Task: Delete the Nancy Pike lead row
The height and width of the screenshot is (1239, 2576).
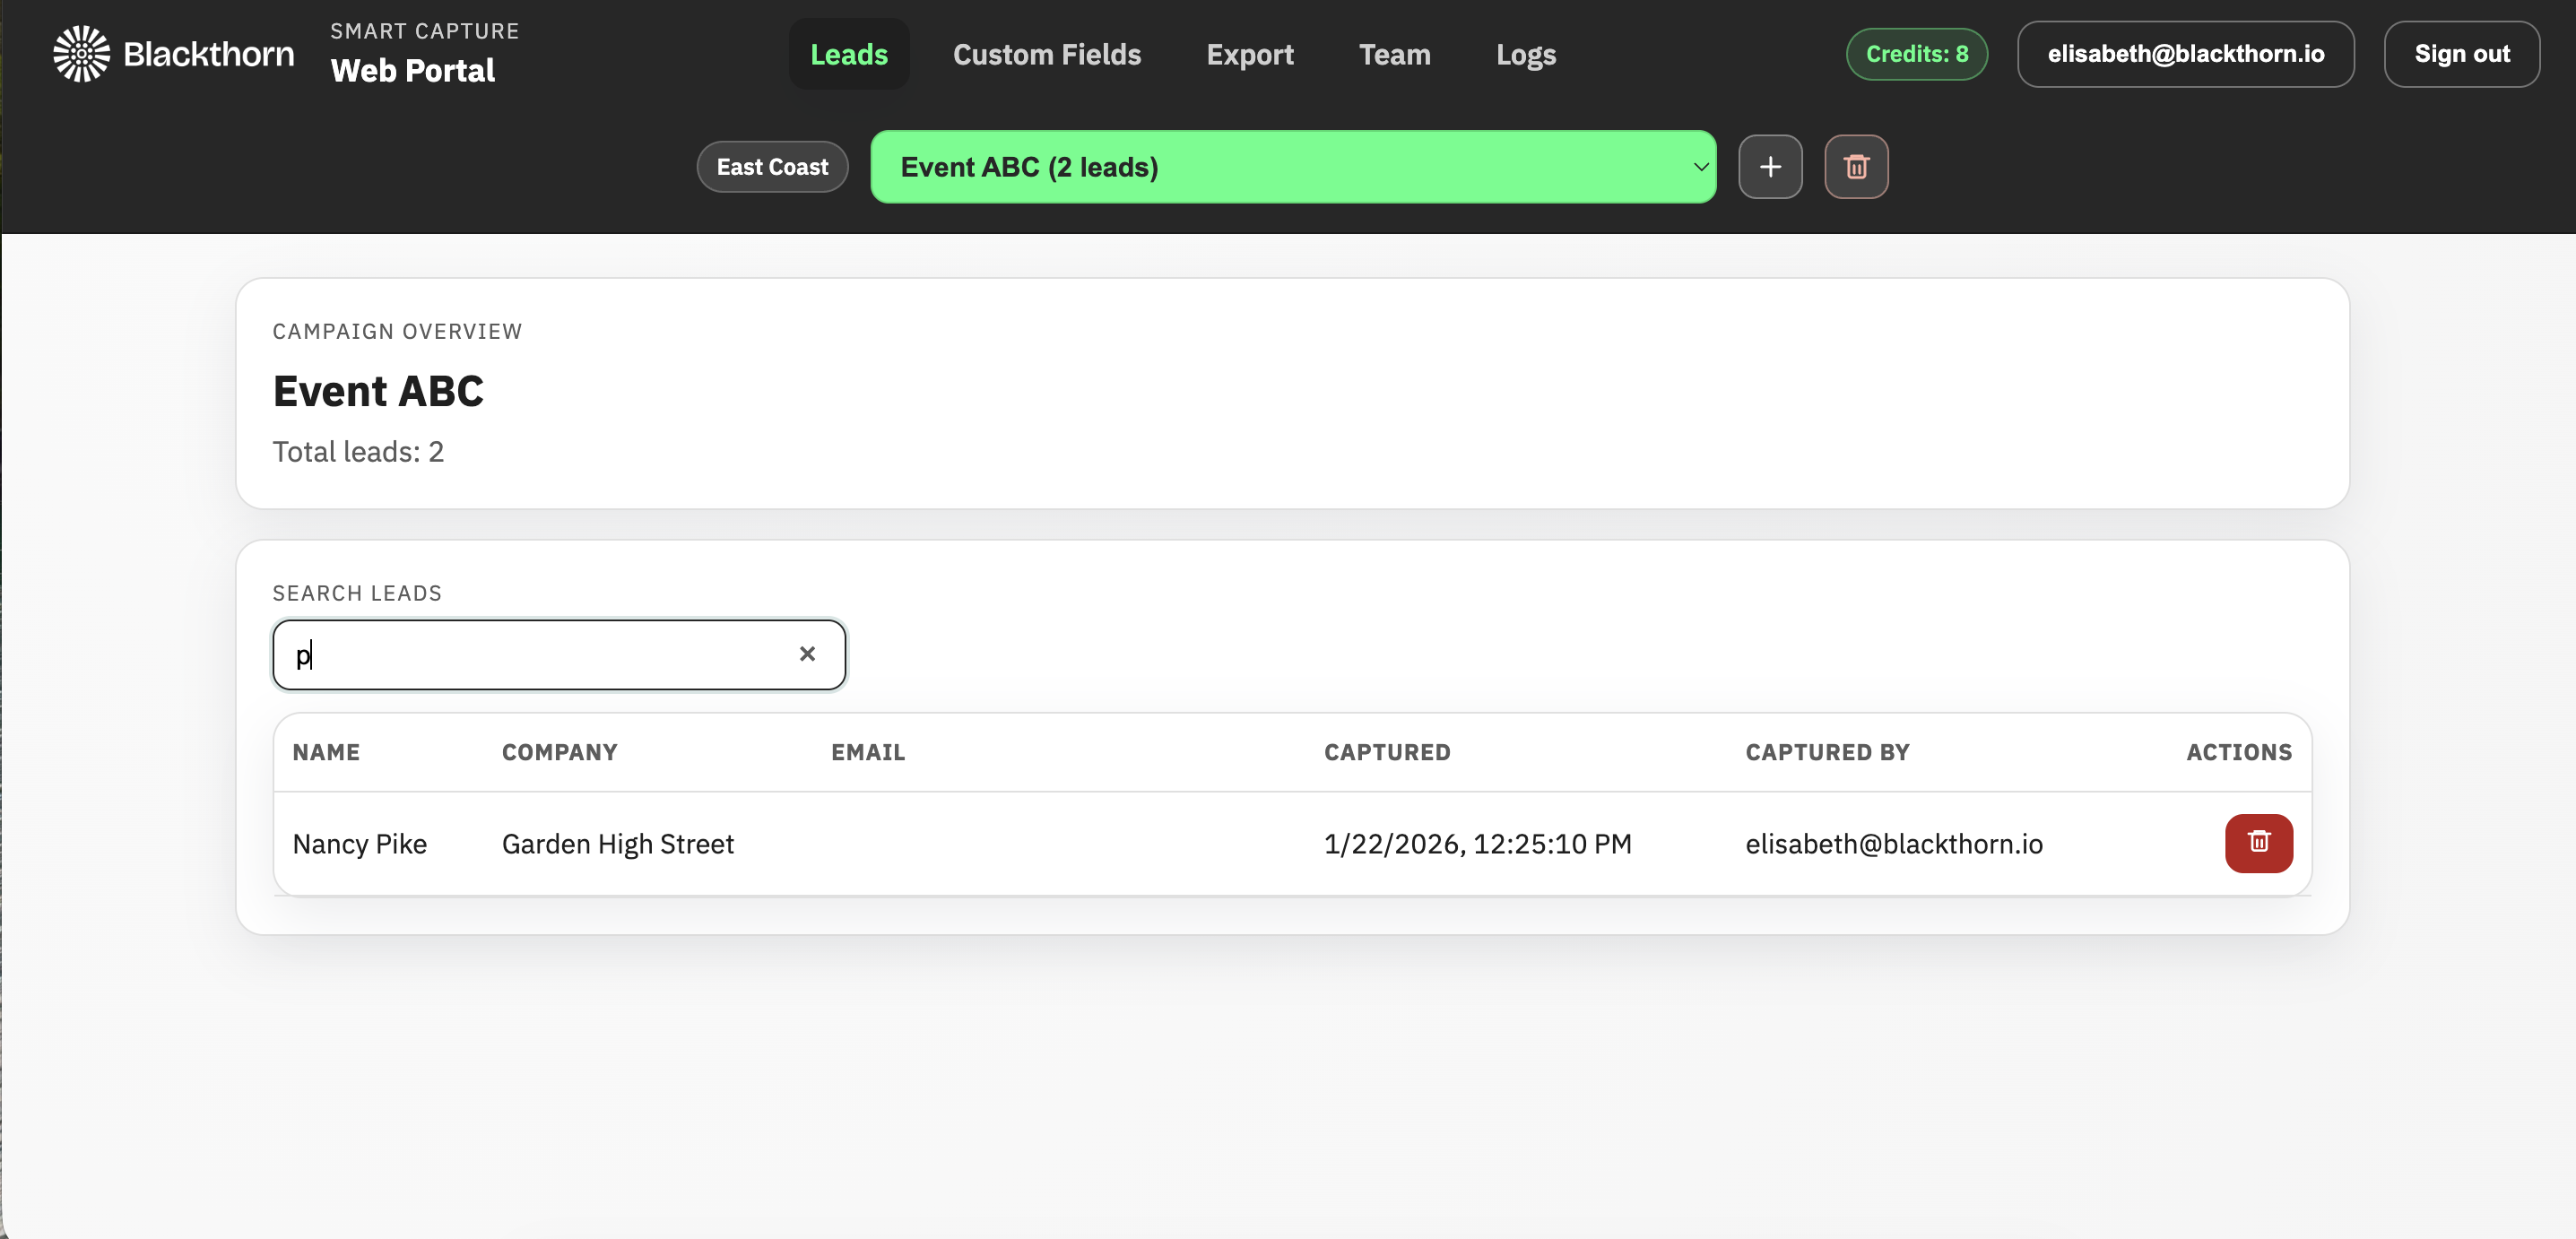Action: 2259,843
